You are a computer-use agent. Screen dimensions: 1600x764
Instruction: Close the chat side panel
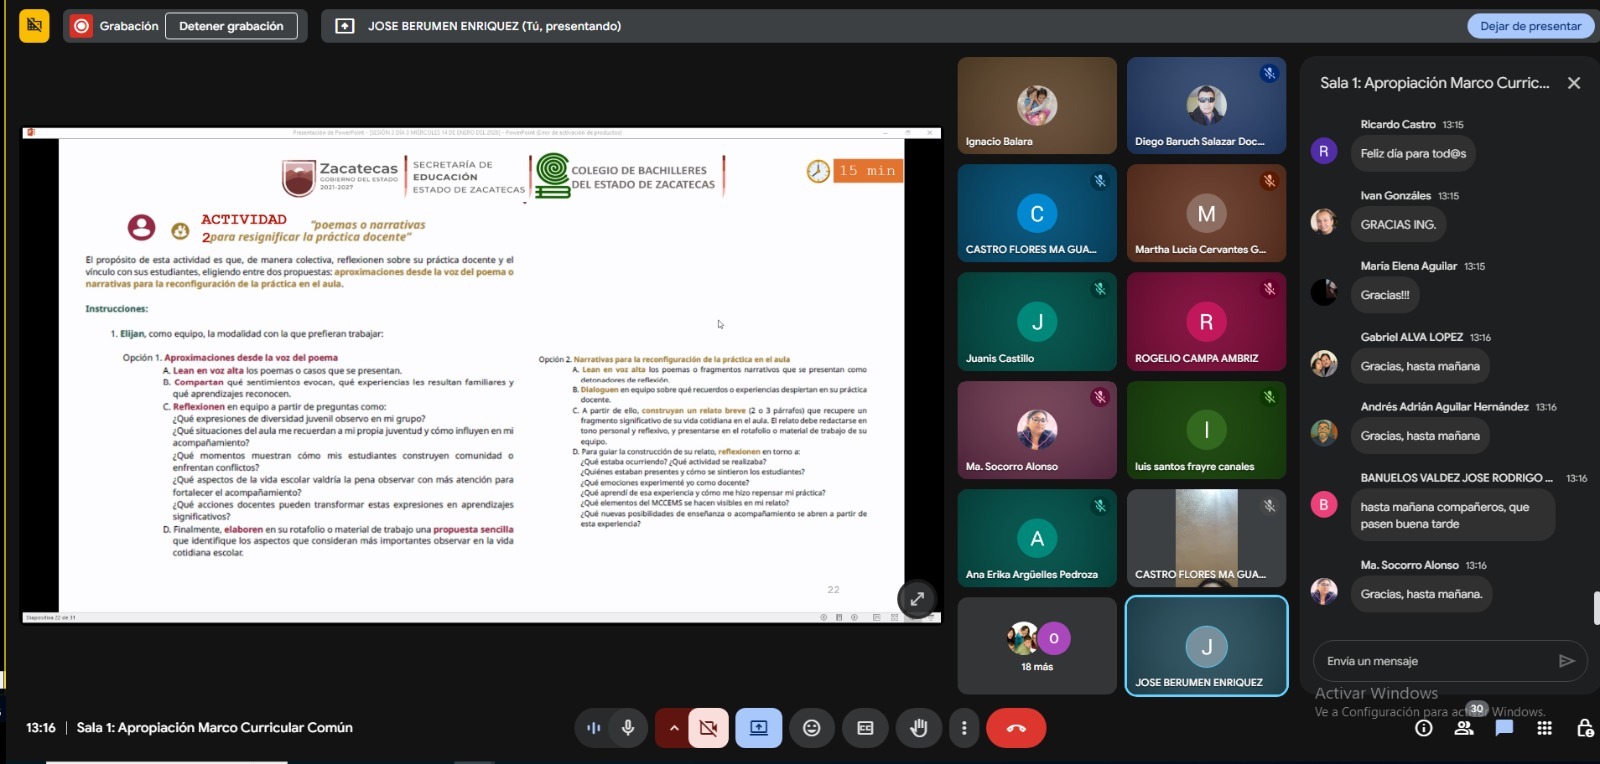click(x=1574, y=83)
